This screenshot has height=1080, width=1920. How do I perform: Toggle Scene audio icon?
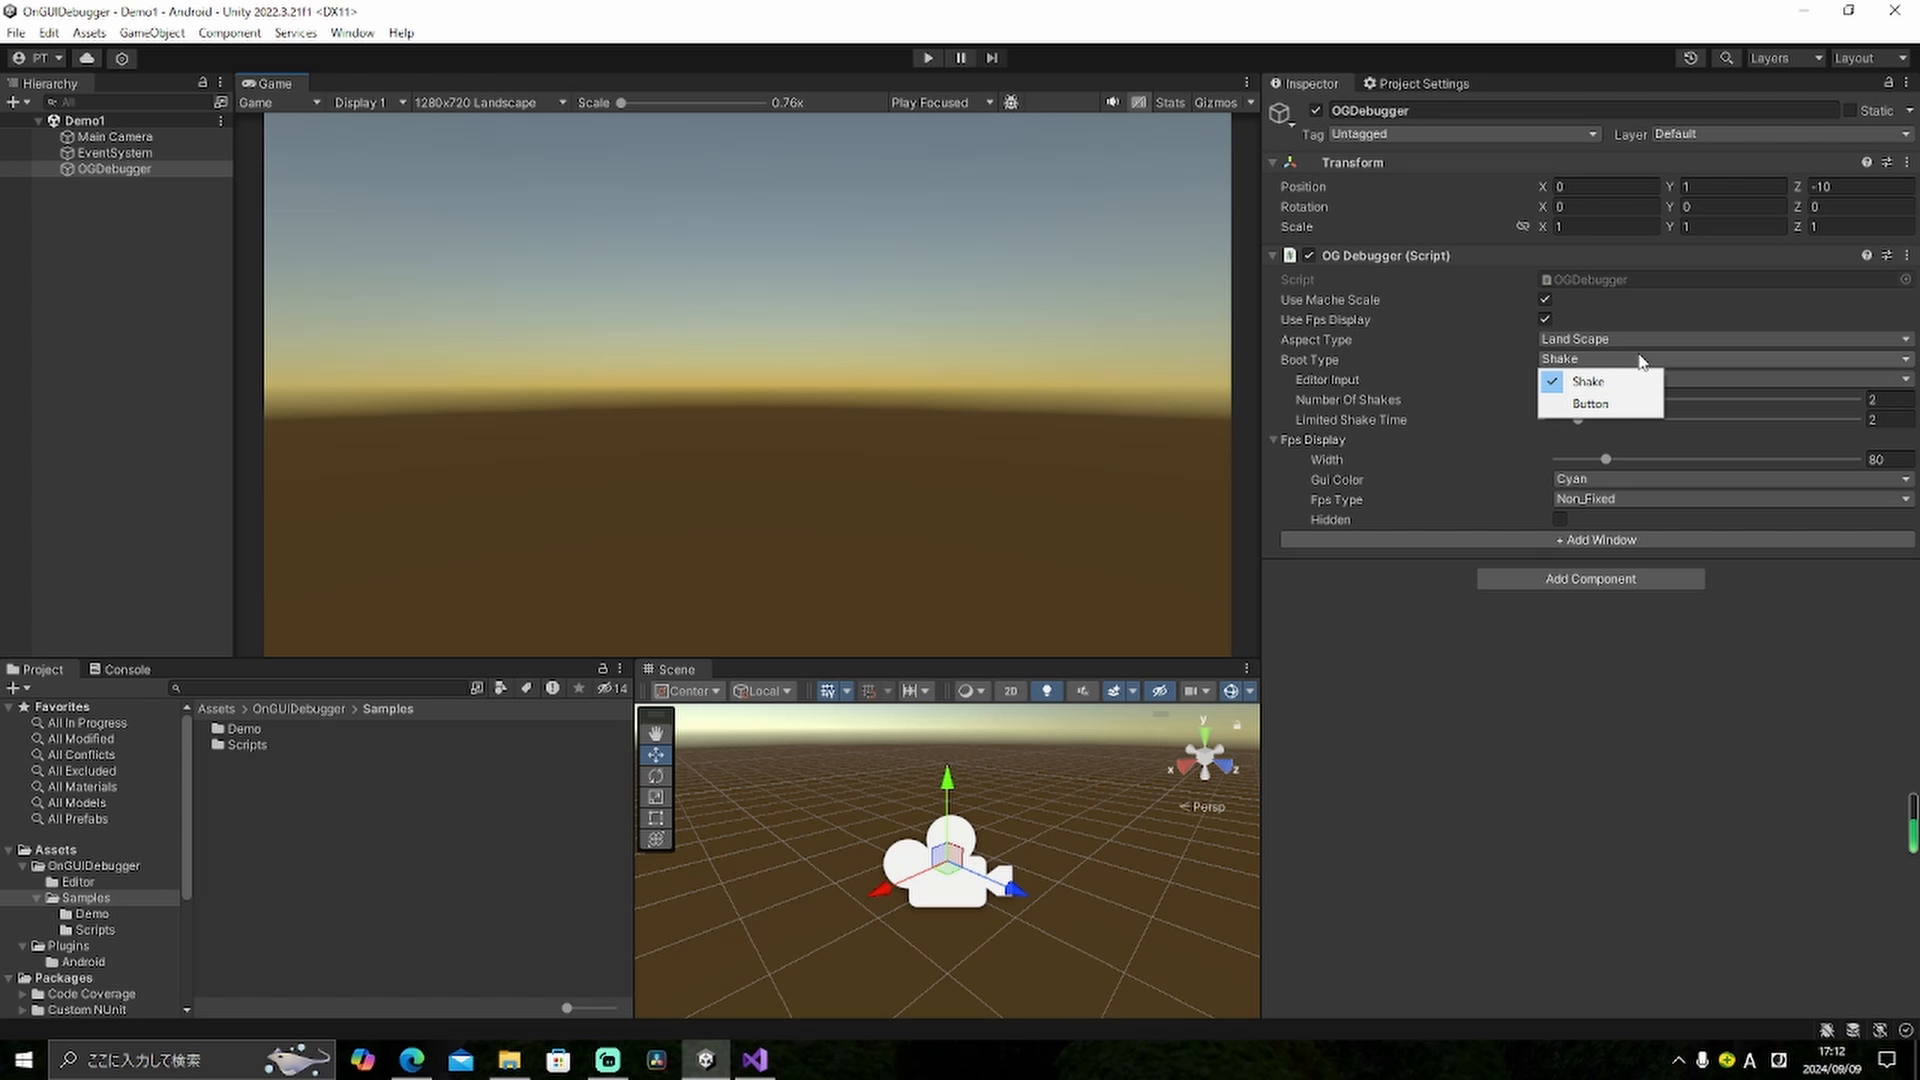1082,691
